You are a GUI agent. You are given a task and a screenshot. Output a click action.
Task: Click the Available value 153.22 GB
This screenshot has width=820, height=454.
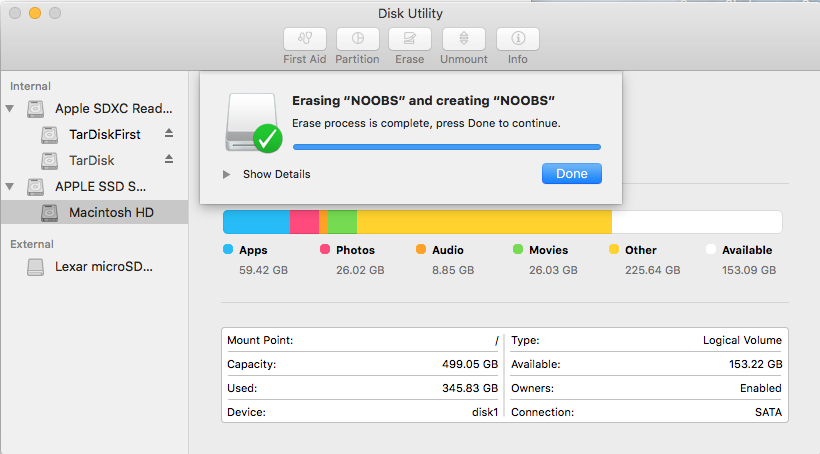pos(756,364)
